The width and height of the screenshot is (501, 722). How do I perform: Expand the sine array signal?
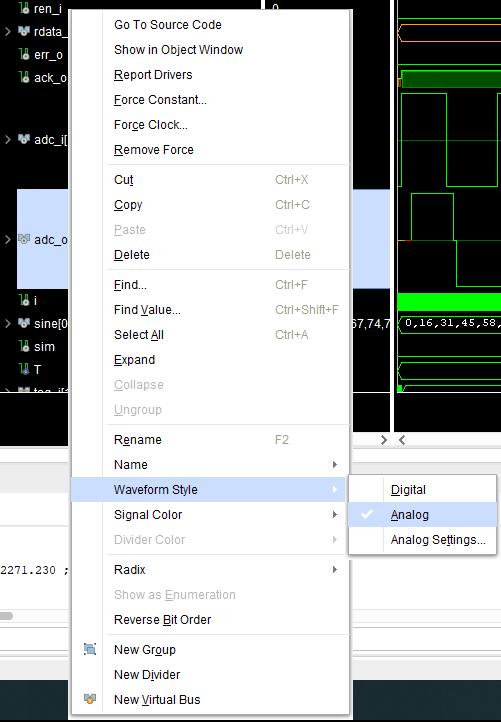coord(8,324)
